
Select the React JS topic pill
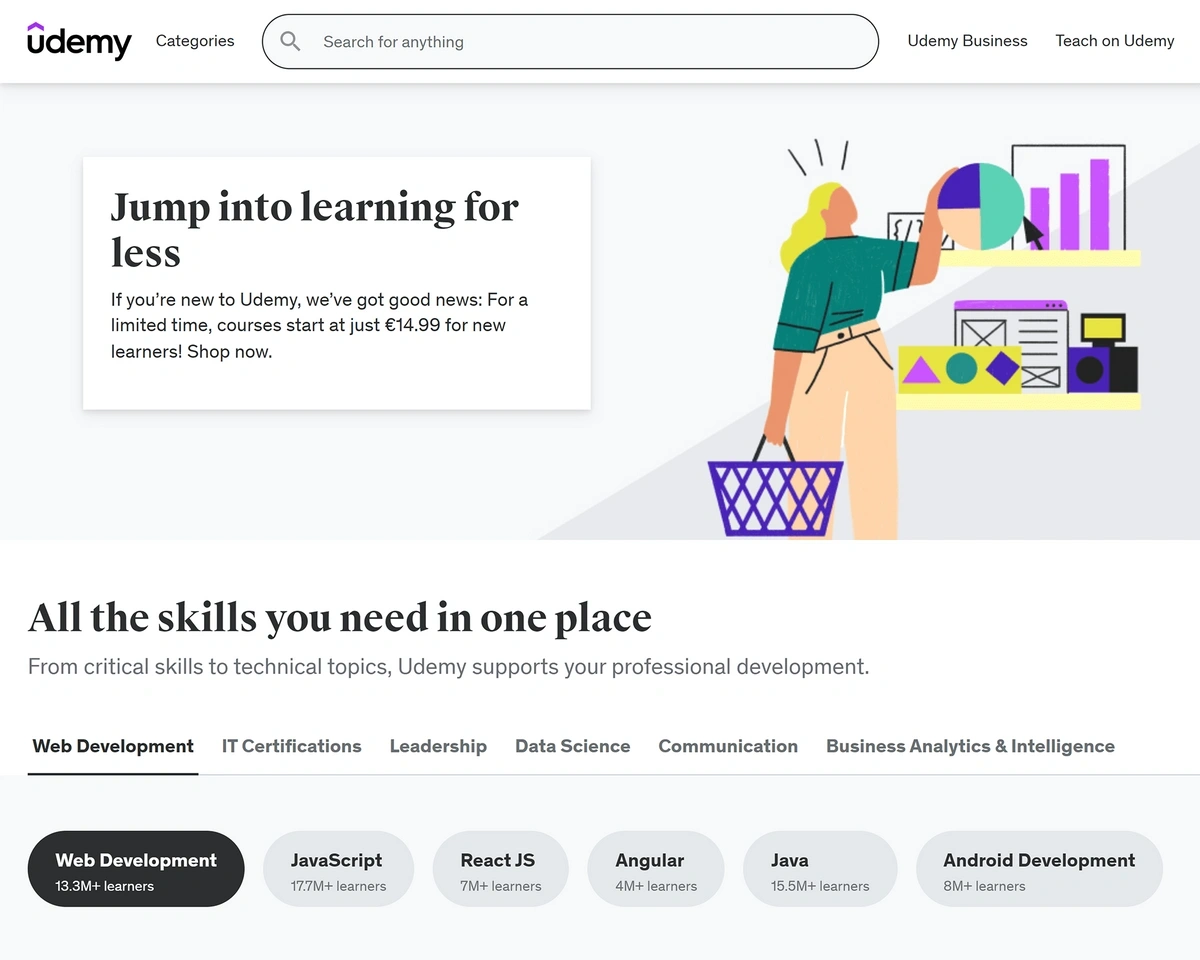(500, 869)
